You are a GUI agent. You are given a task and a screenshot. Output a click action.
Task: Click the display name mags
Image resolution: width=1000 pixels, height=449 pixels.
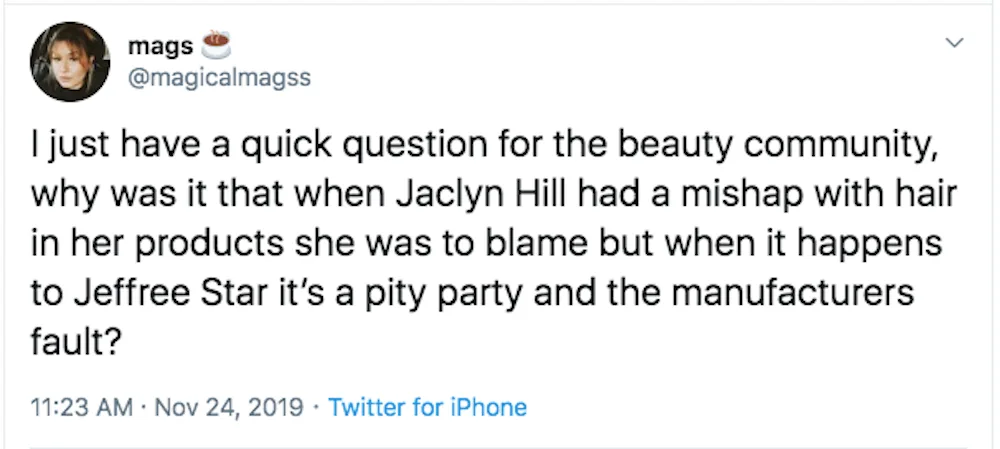[161, 46]
